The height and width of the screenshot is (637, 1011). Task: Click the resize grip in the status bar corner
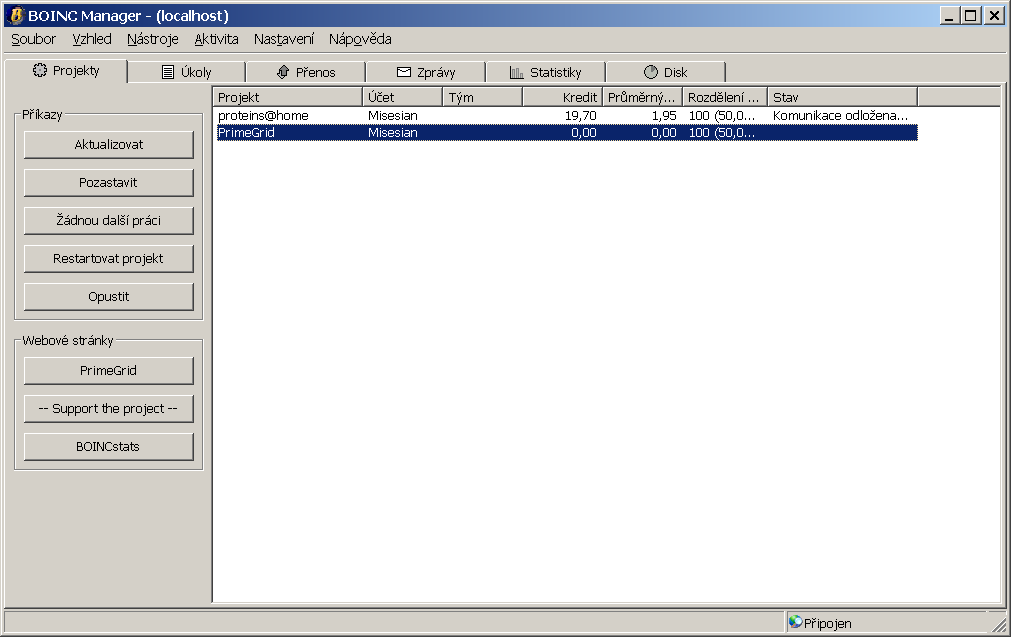click(x=999, y=623)
